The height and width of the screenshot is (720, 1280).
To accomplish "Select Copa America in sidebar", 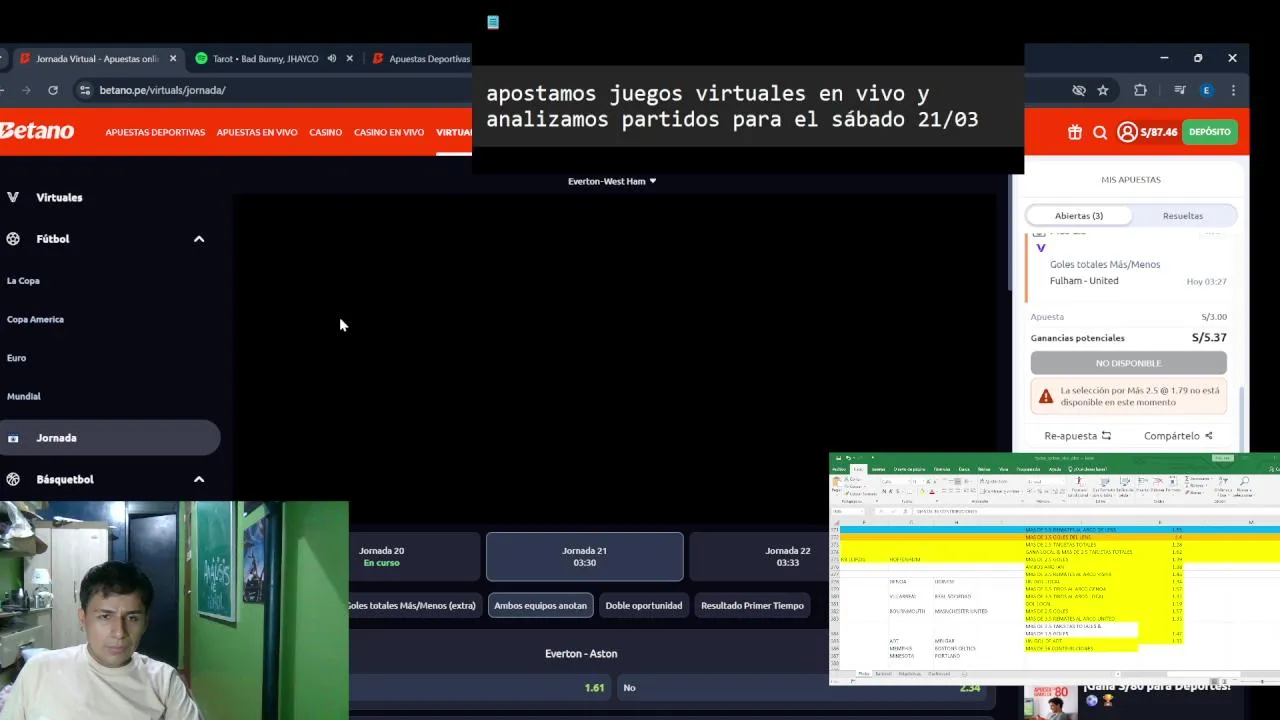I will (35, 319).
